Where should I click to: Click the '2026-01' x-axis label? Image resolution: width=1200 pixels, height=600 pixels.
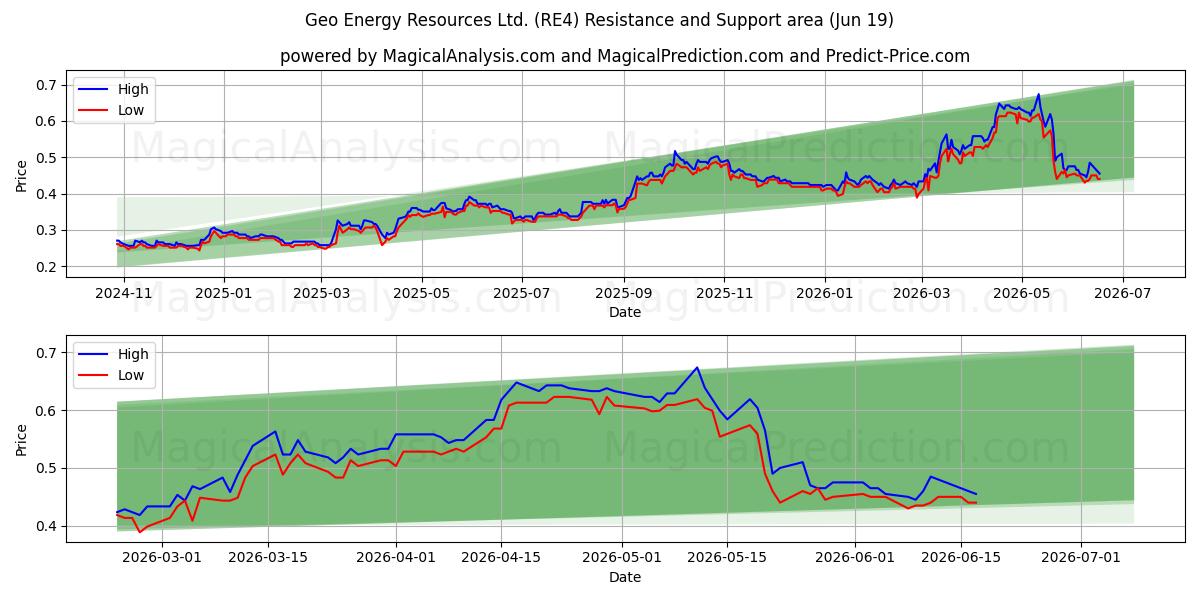[x=825, y=295]
